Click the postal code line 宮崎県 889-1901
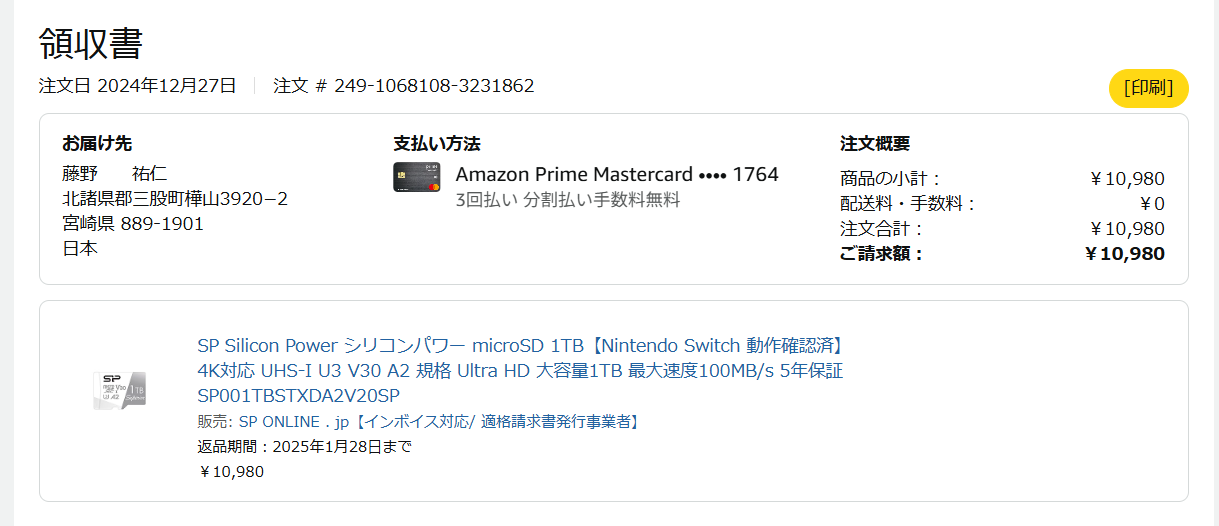Image resolution: width=1219 pixels, height=526 pixels. point(133,224)
